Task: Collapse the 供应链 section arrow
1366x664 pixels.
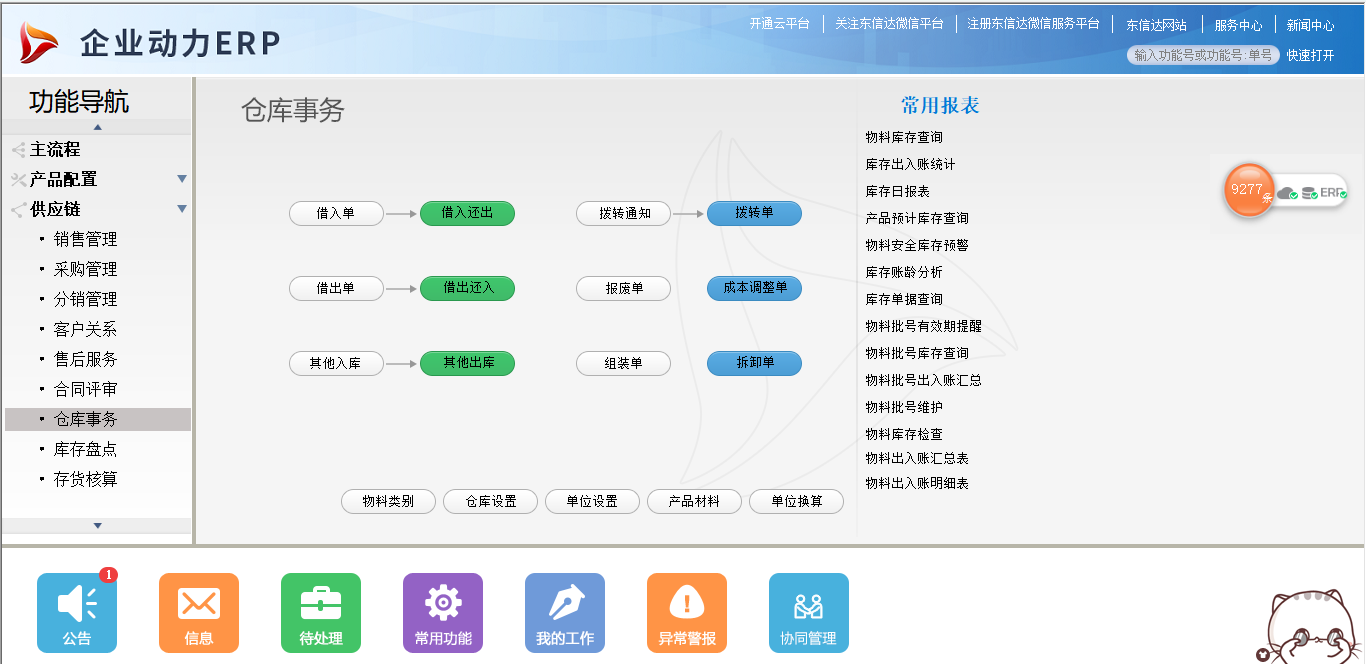Action: [x=182, y=209]
